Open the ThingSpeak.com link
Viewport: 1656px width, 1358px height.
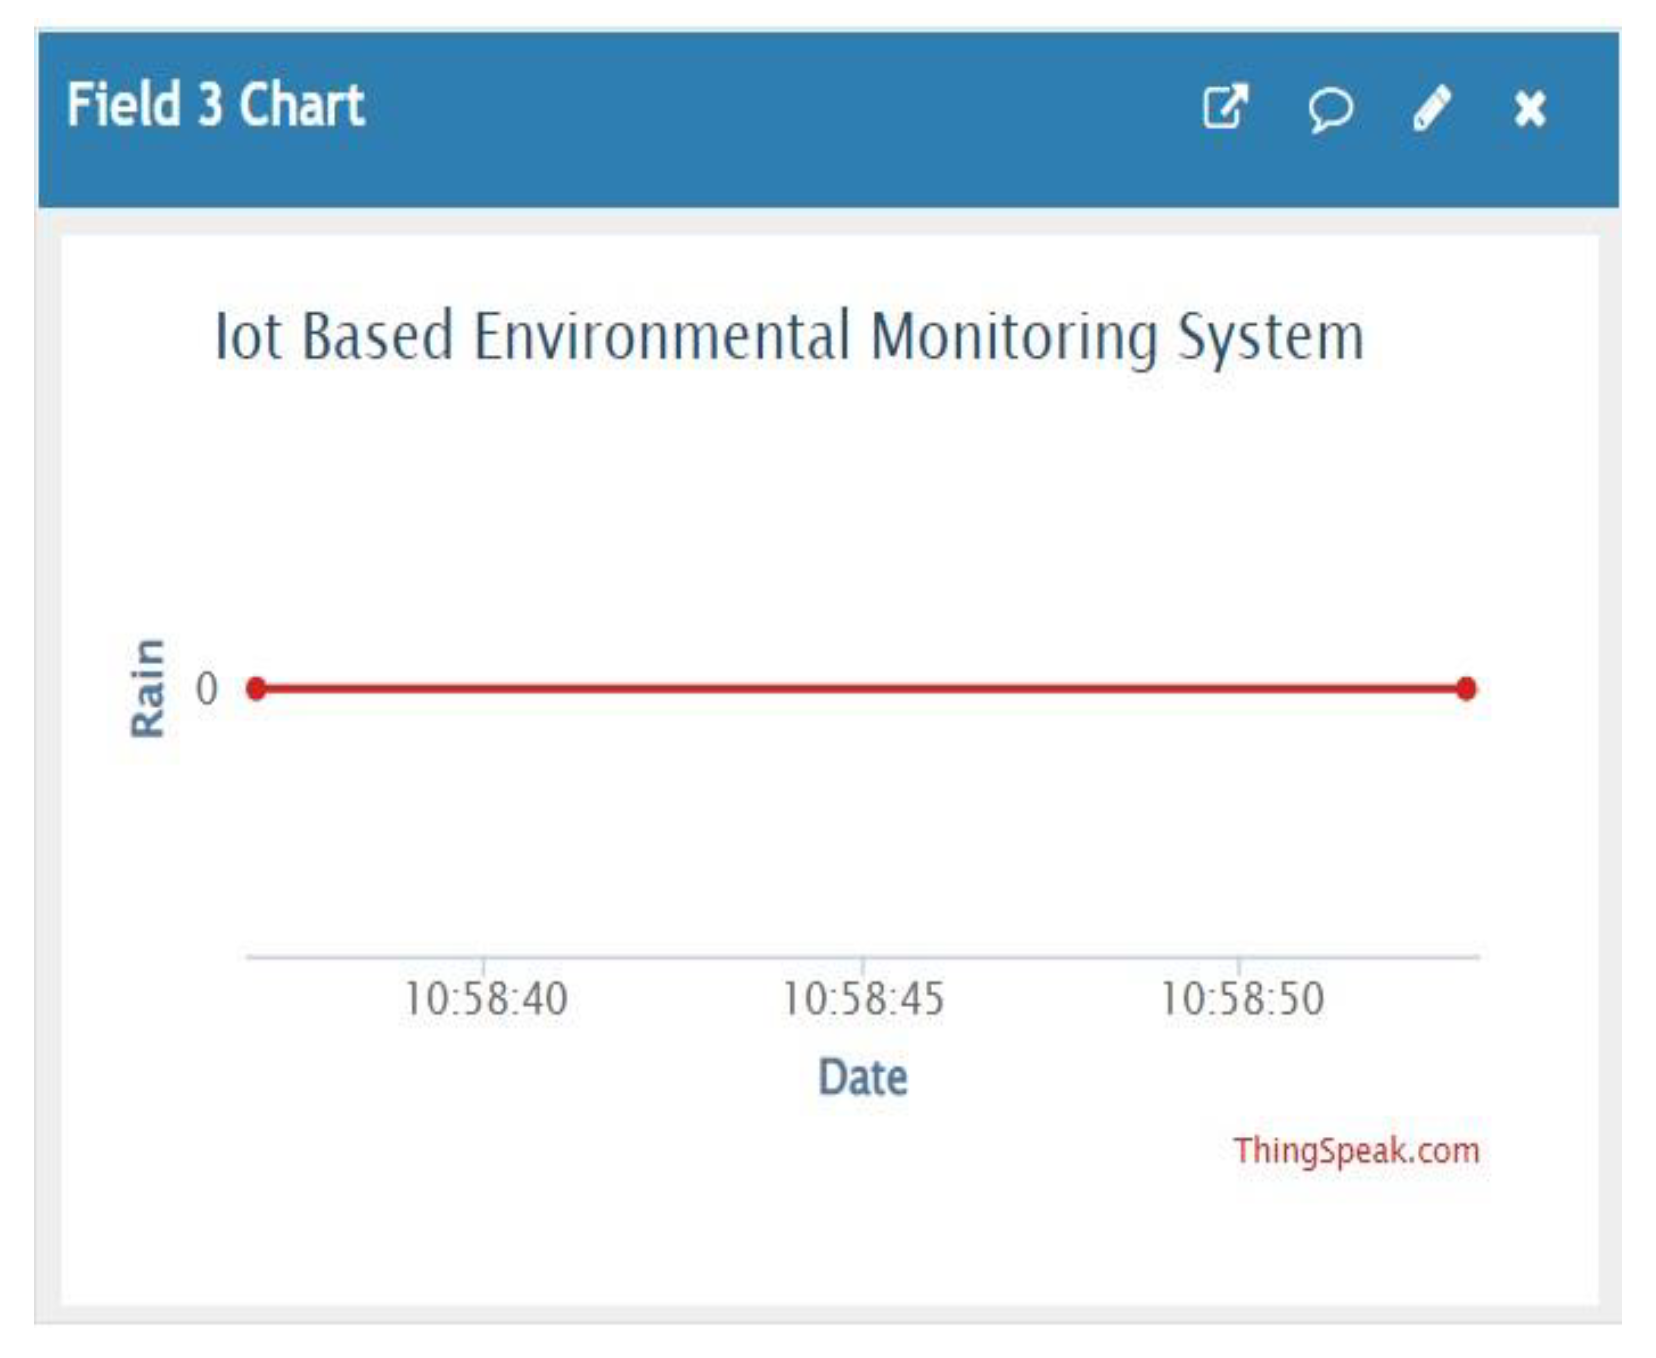coord(1355,1150)
